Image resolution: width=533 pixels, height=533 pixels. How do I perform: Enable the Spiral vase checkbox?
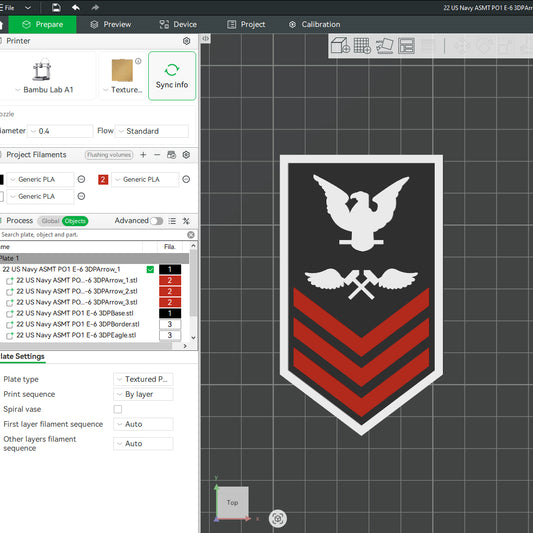[118, 409]
